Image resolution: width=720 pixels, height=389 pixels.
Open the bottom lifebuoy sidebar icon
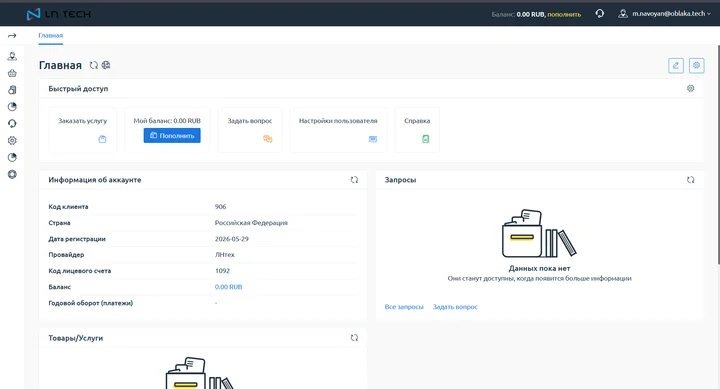point(12,174)
